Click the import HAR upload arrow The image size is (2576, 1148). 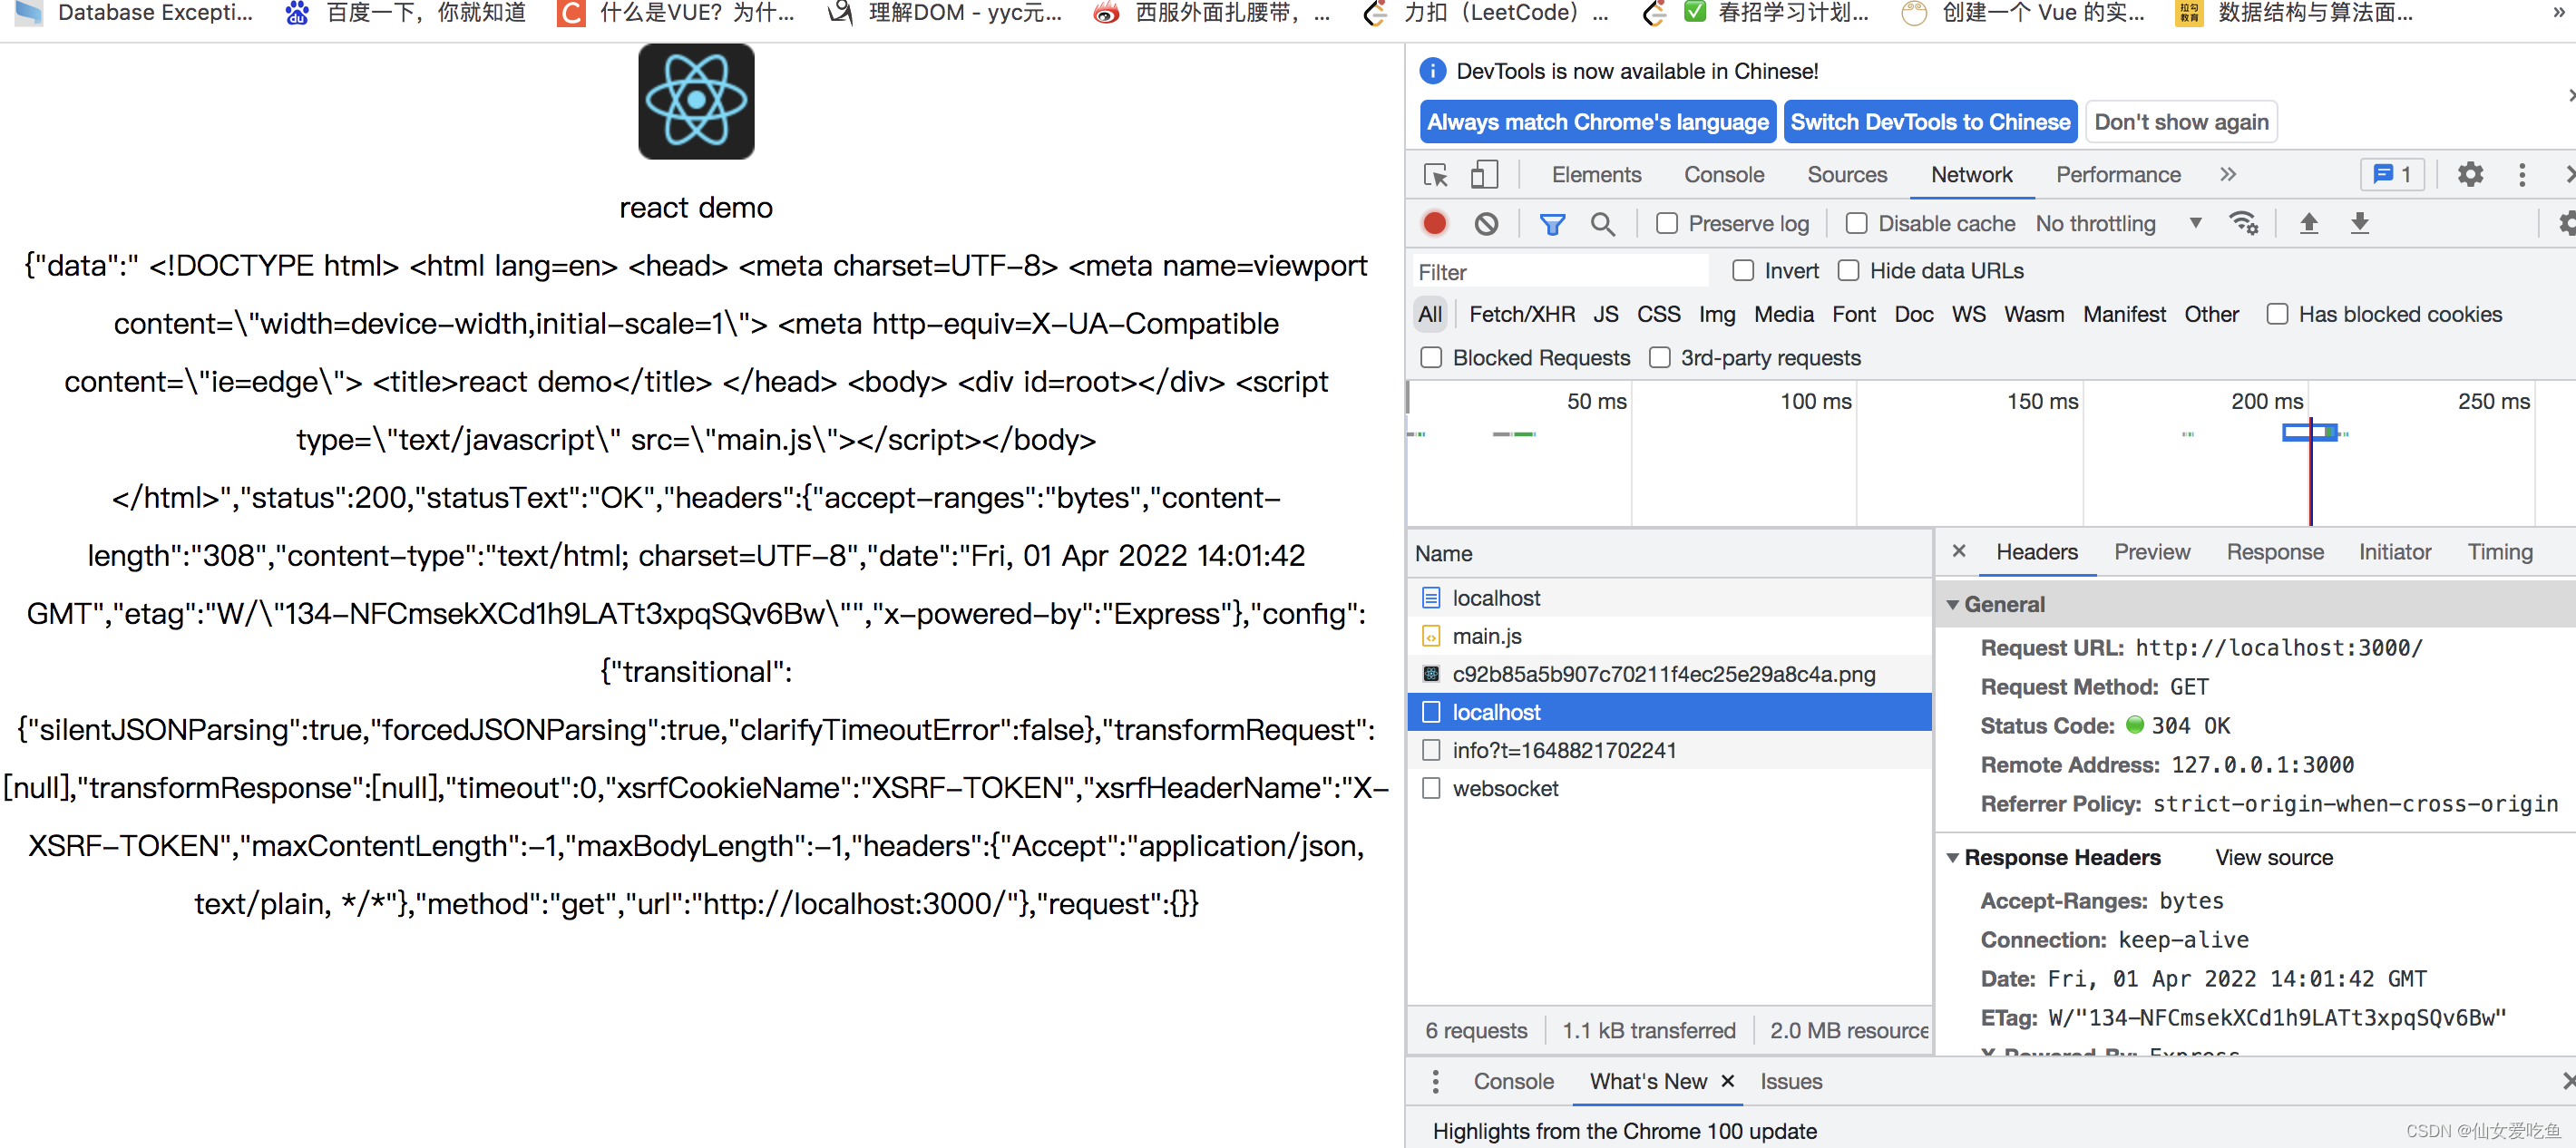[x=2309, y=223]
